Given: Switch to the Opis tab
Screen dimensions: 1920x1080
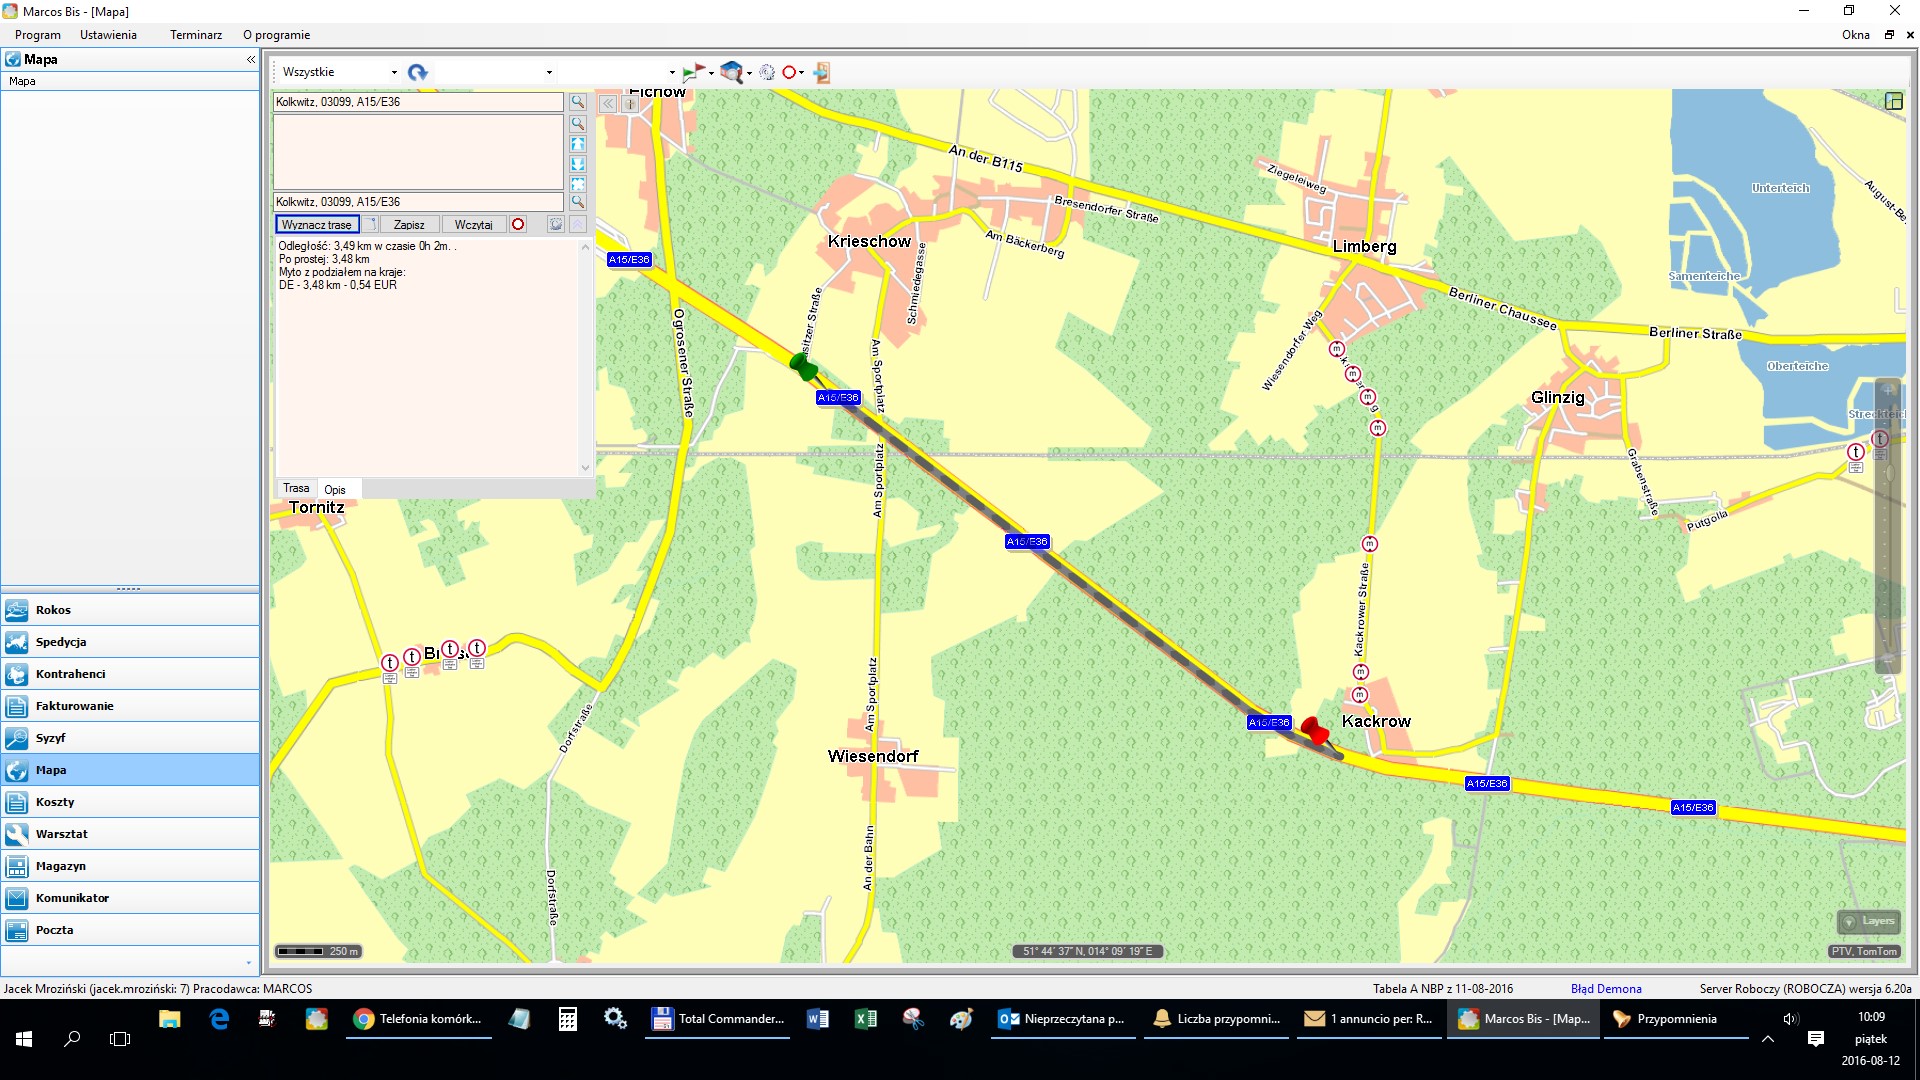Looking at the screenshot, I should 335,489.
